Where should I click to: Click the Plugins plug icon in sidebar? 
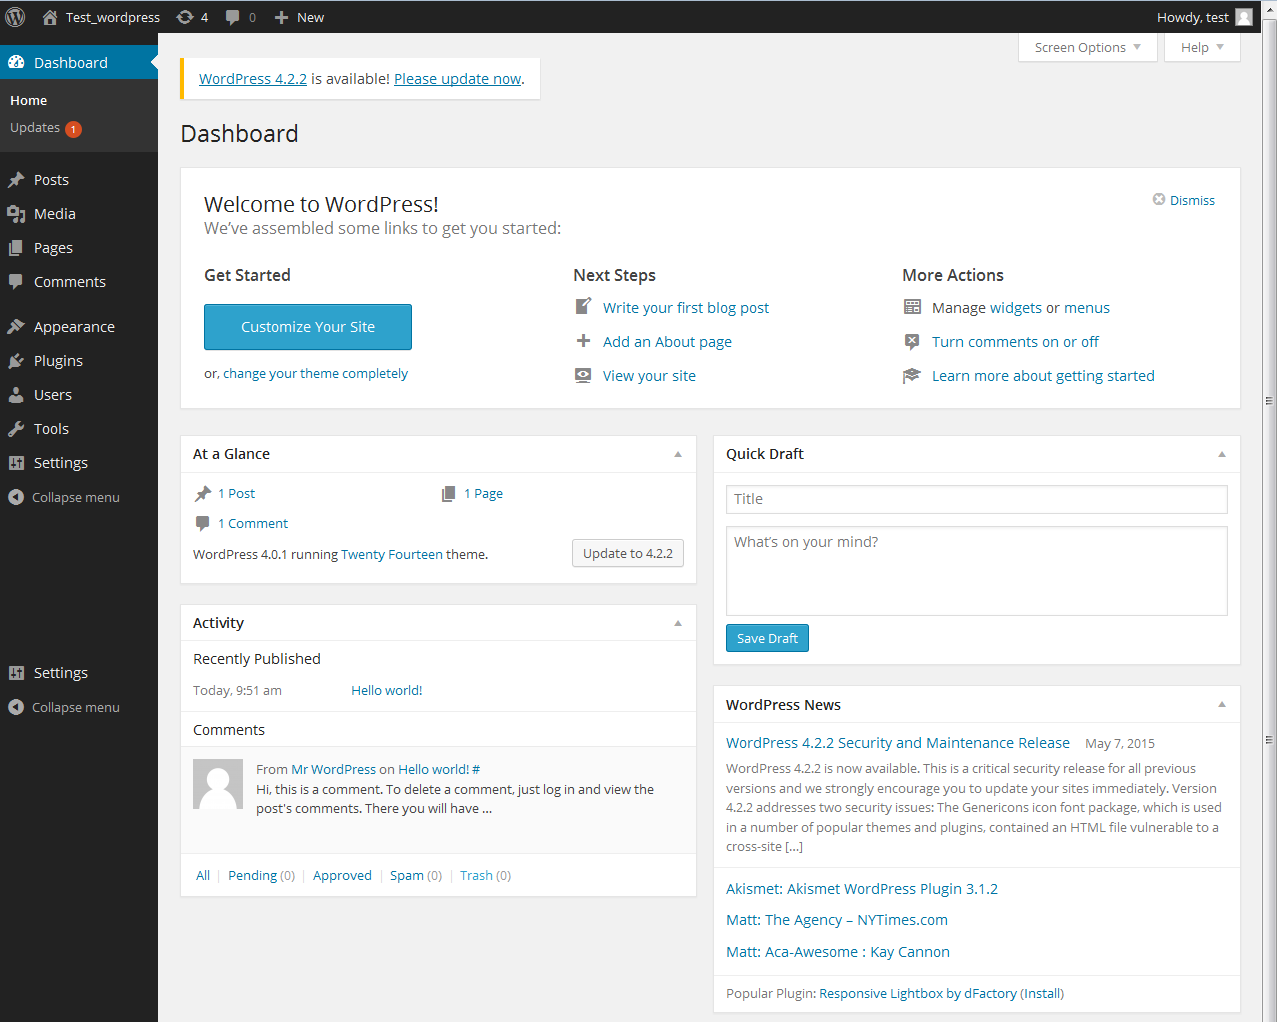[16, 361]
